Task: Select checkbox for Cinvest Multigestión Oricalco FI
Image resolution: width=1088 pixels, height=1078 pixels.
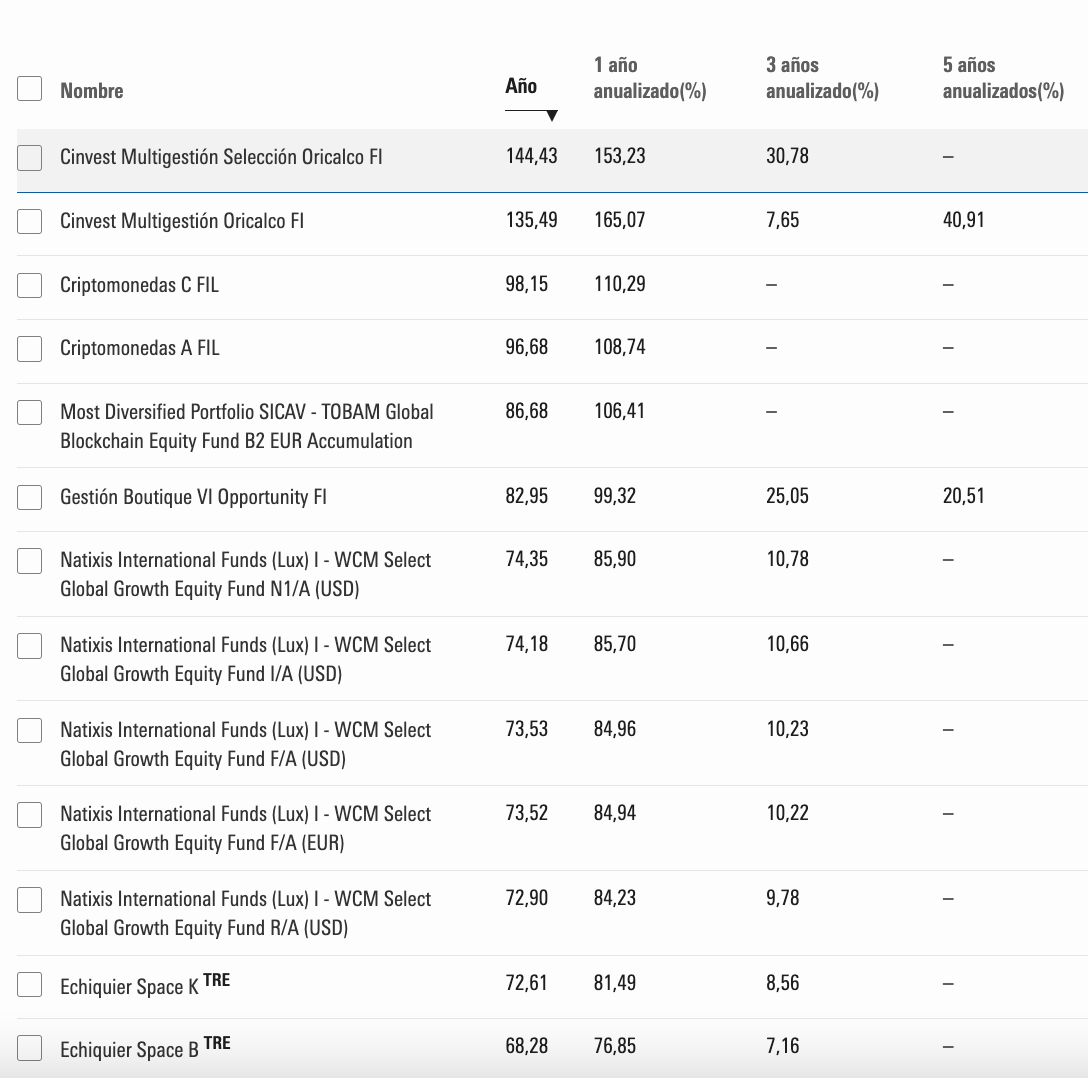Action: (29, 221)
